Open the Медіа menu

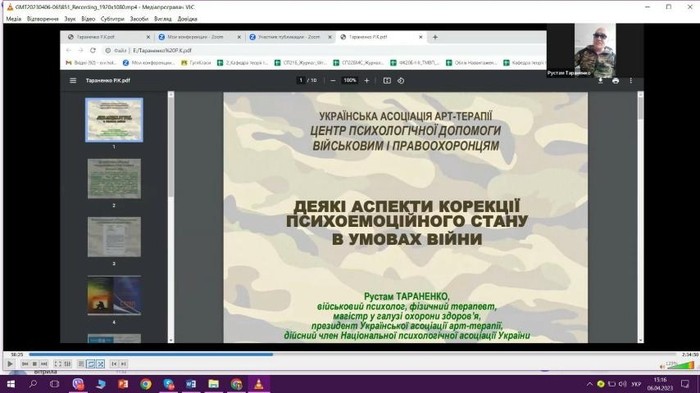click(x=13, y=19)
